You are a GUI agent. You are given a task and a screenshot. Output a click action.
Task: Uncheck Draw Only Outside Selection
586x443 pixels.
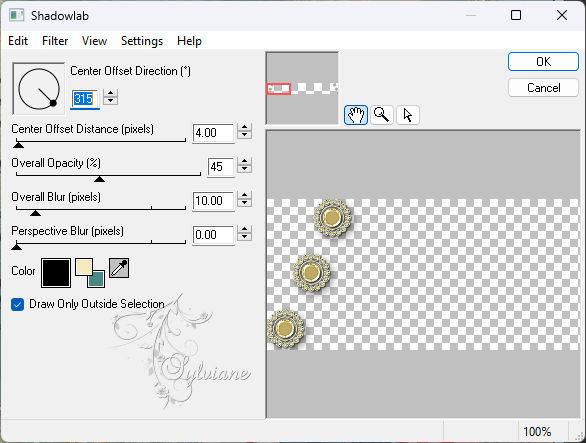point(18,304)
